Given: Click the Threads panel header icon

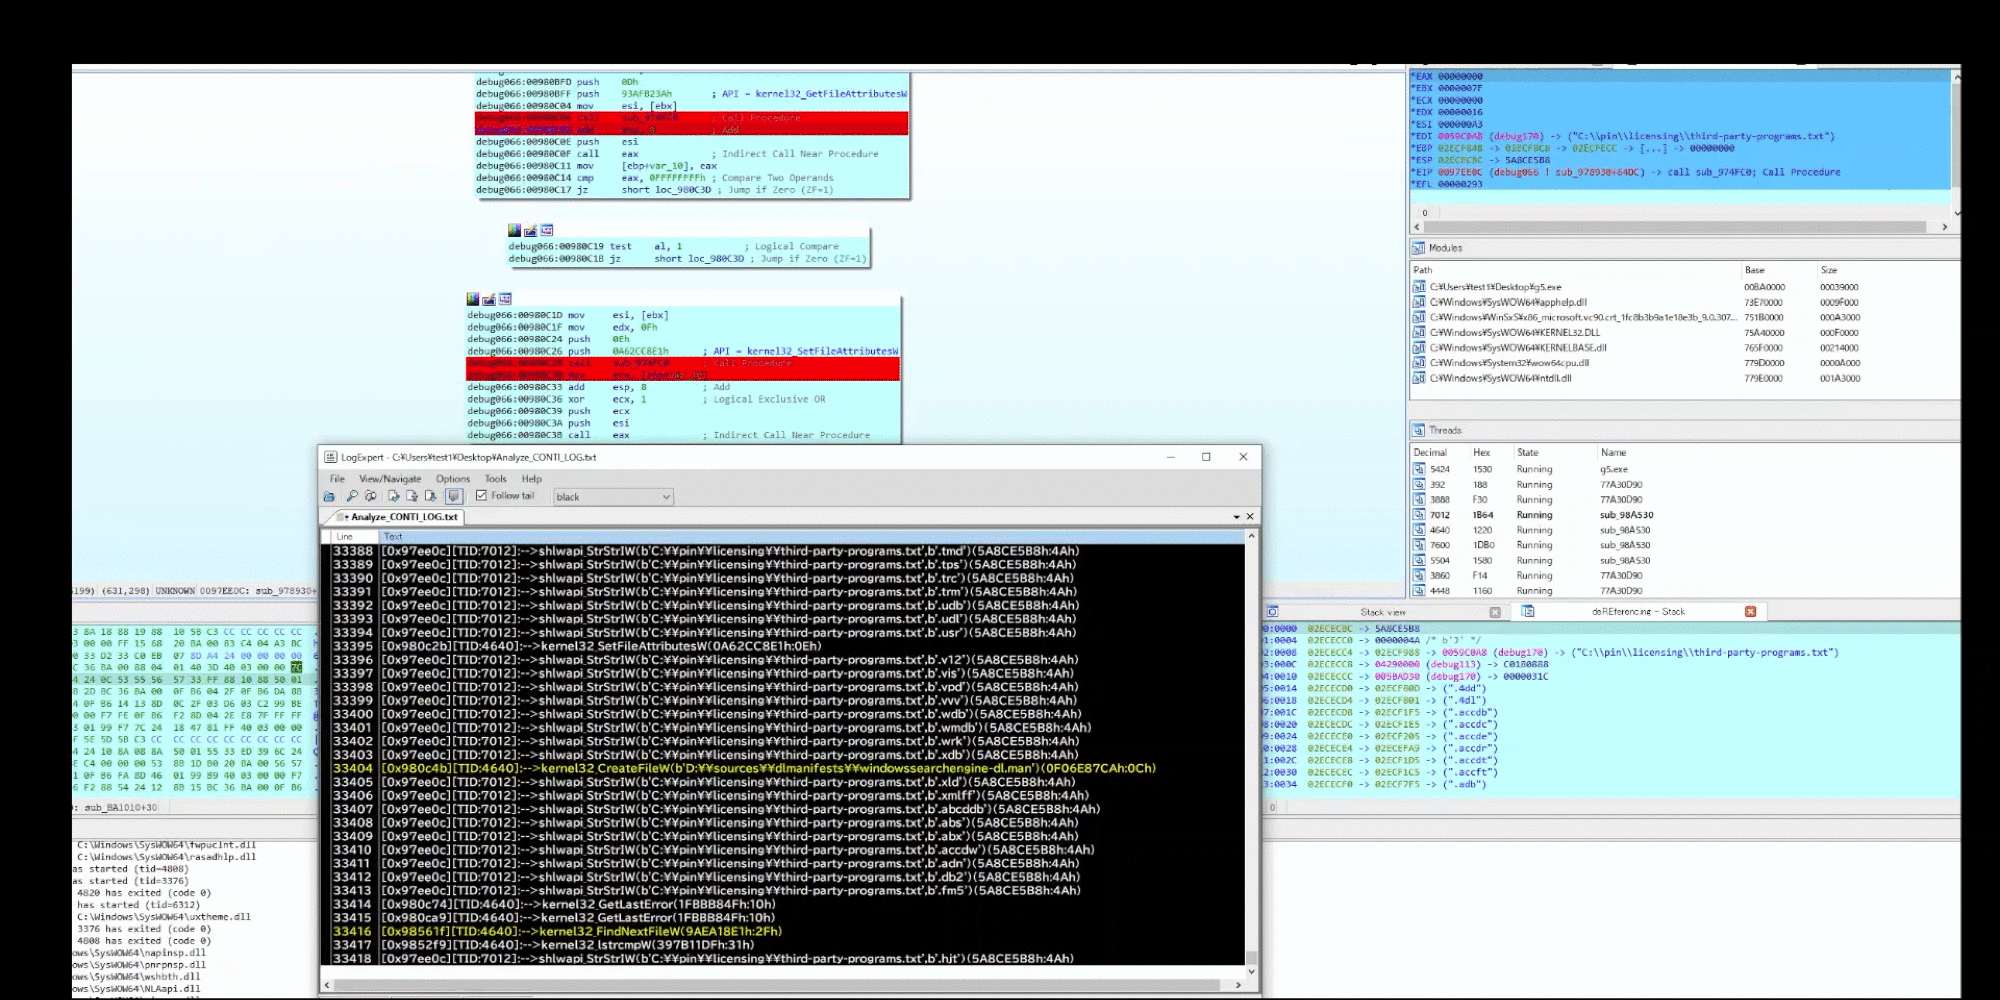Looking at the screenshot, I should (1418, 432).
